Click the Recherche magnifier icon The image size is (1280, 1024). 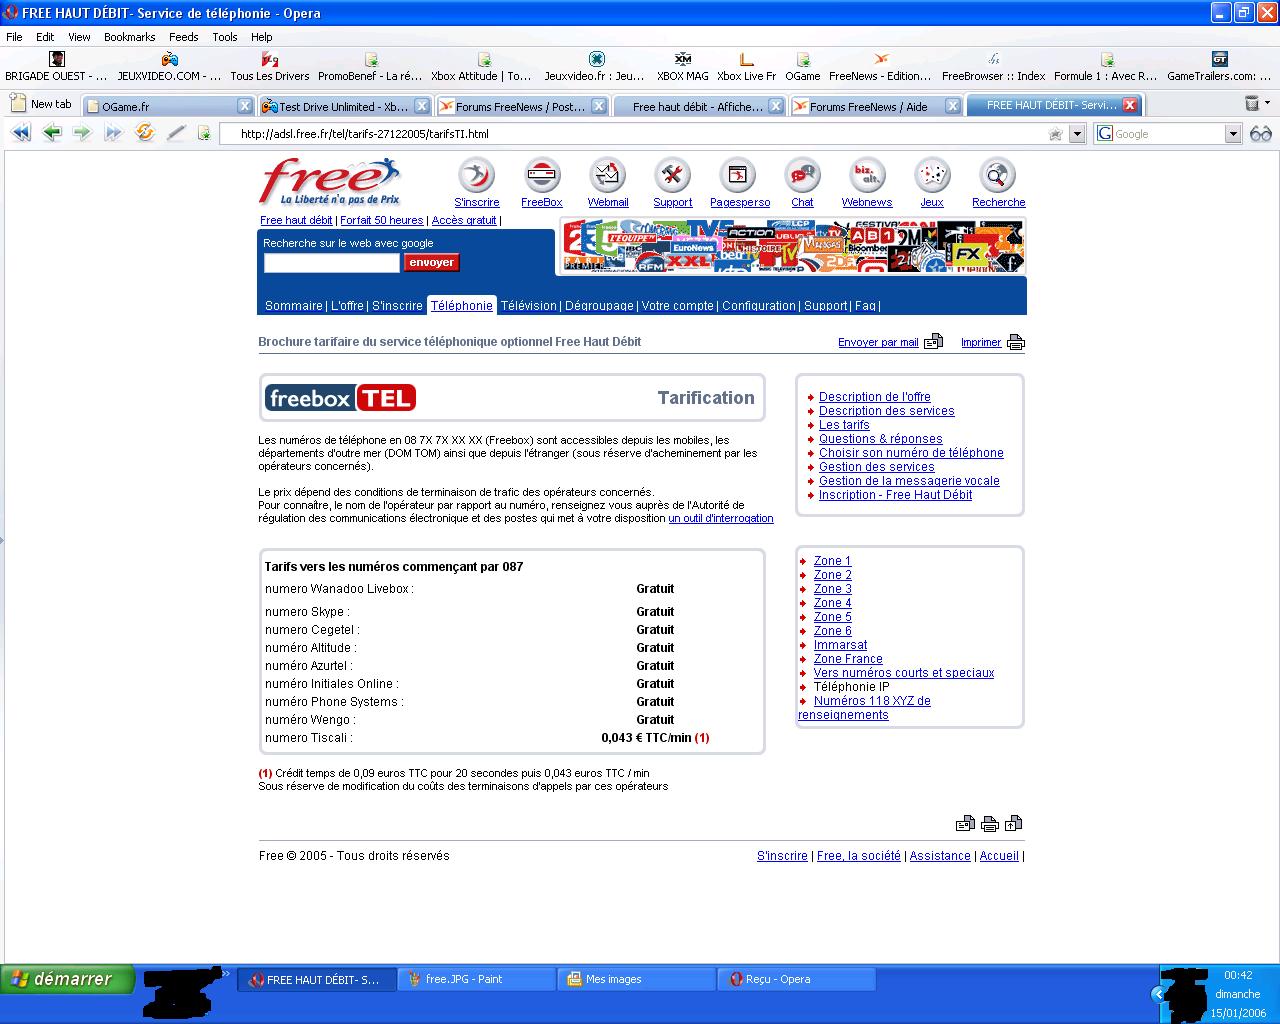click(997, 176)
